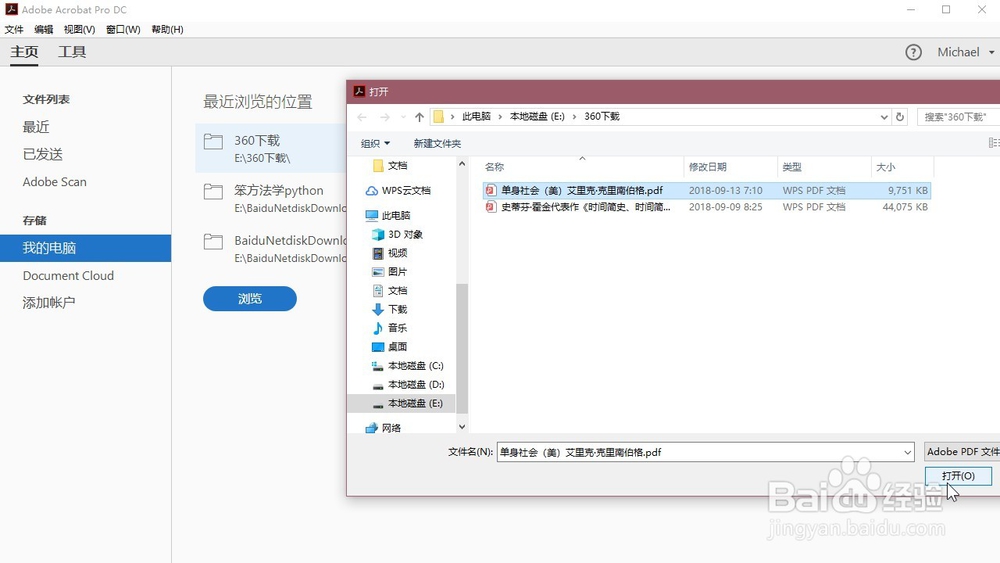Switch to the 主页 tab
Screen dimensions: 1000x563
click(x=24, y=52)
